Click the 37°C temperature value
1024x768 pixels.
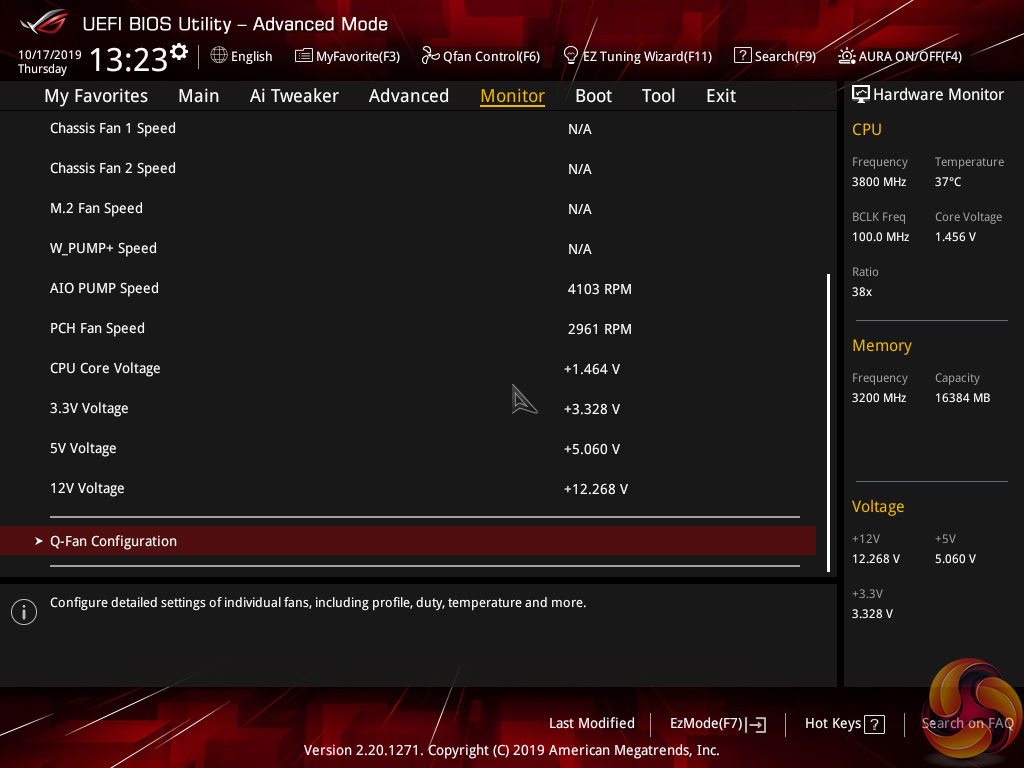(x=948, y=182)
